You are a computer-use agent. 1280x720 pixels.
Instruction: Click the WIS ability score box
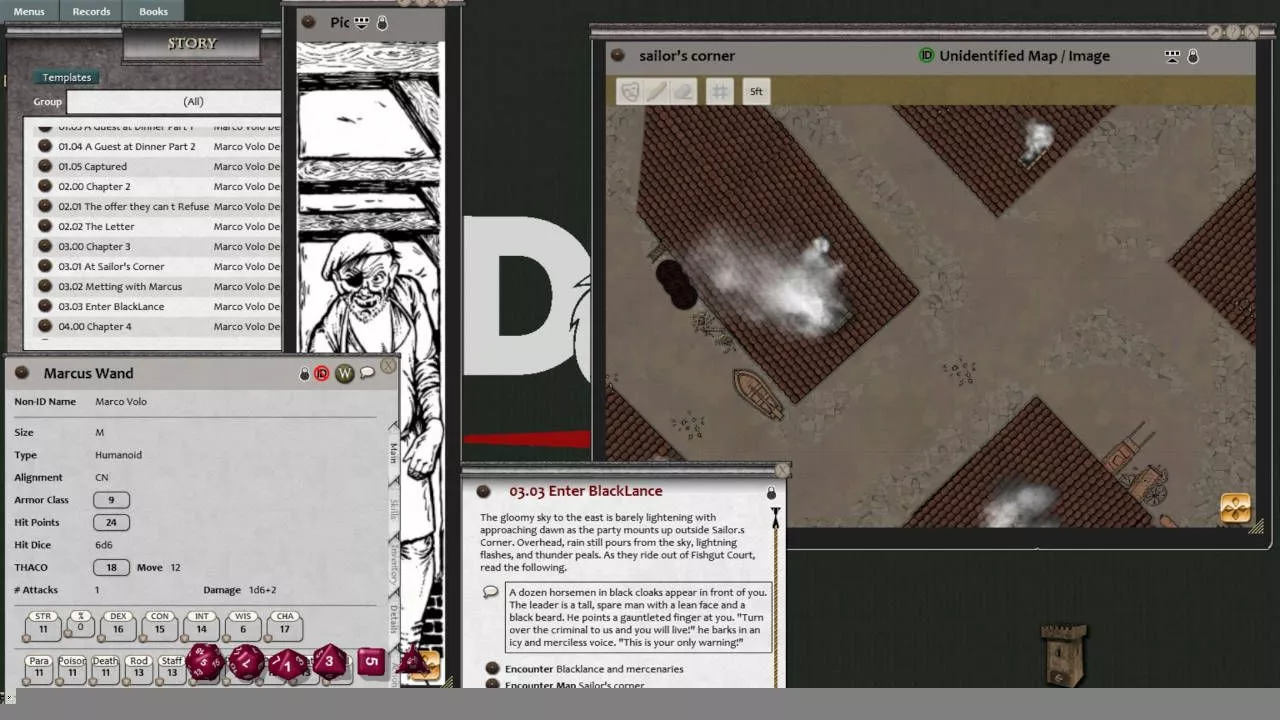tap(243, 626)
